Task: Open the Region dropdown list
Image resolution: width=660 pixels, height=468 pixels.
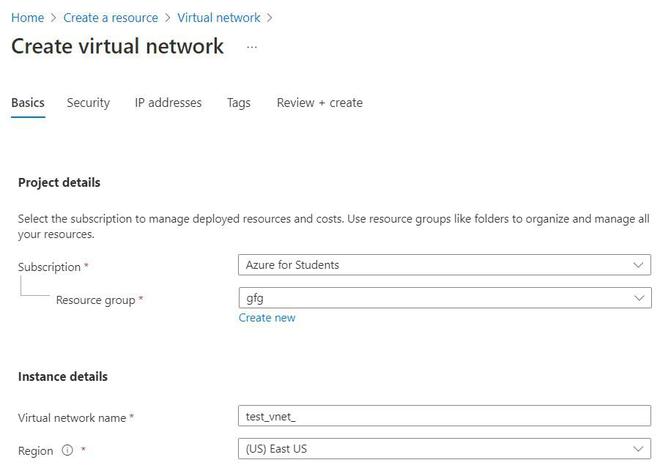Action: (443, 449)
